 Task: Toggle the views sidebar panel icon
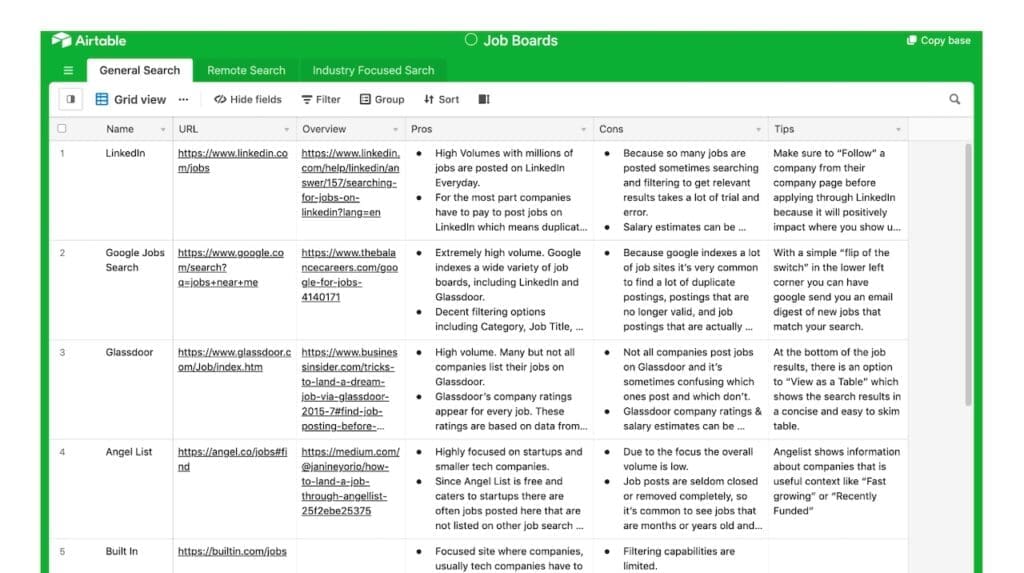(x=71, y=99)
